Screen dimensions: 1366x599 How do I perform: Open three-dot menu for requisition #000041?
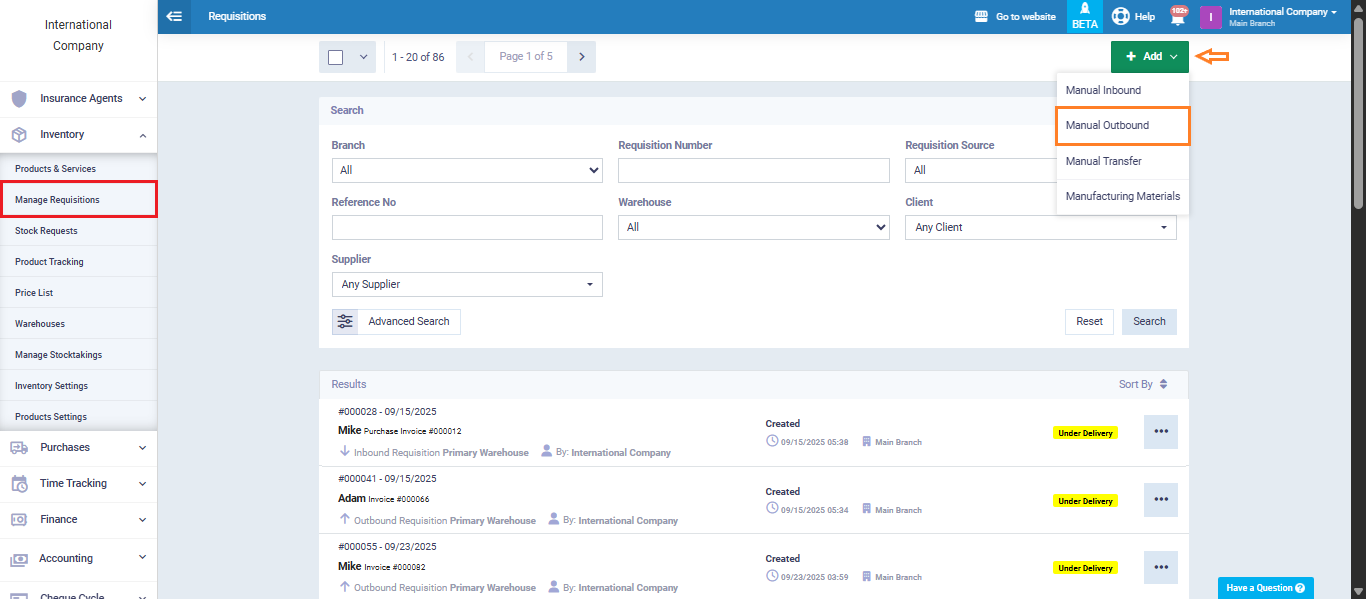[x=1160, y=500]
